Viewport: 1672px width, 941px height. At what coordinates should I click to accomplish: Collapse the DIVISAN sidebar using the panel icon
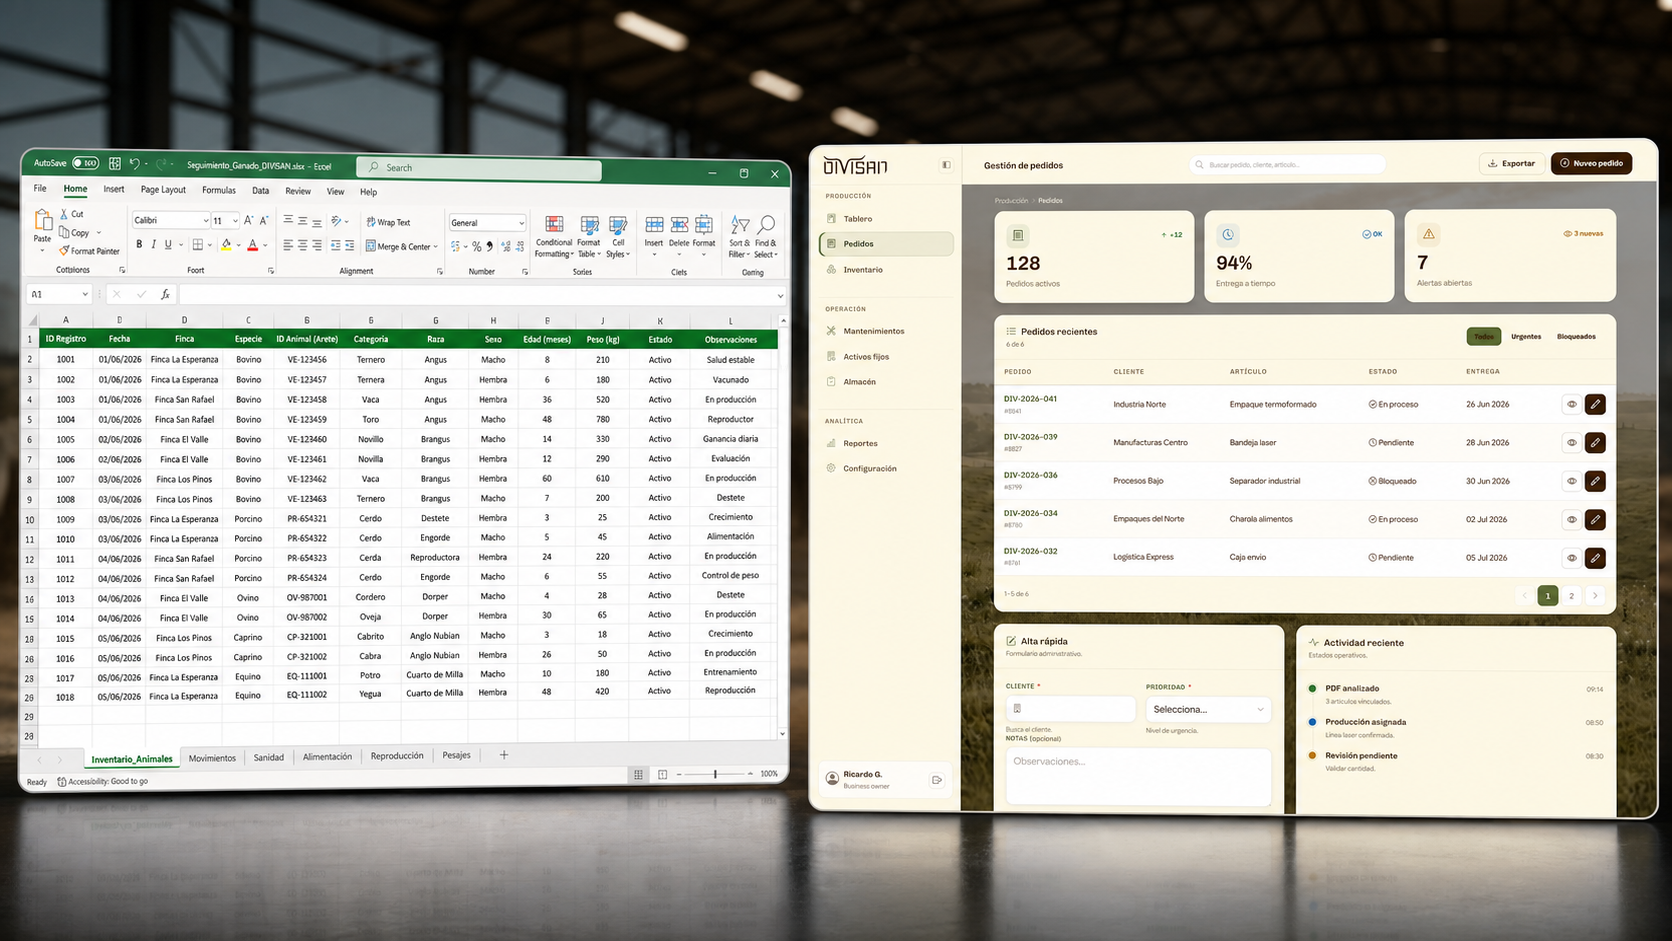946,165
